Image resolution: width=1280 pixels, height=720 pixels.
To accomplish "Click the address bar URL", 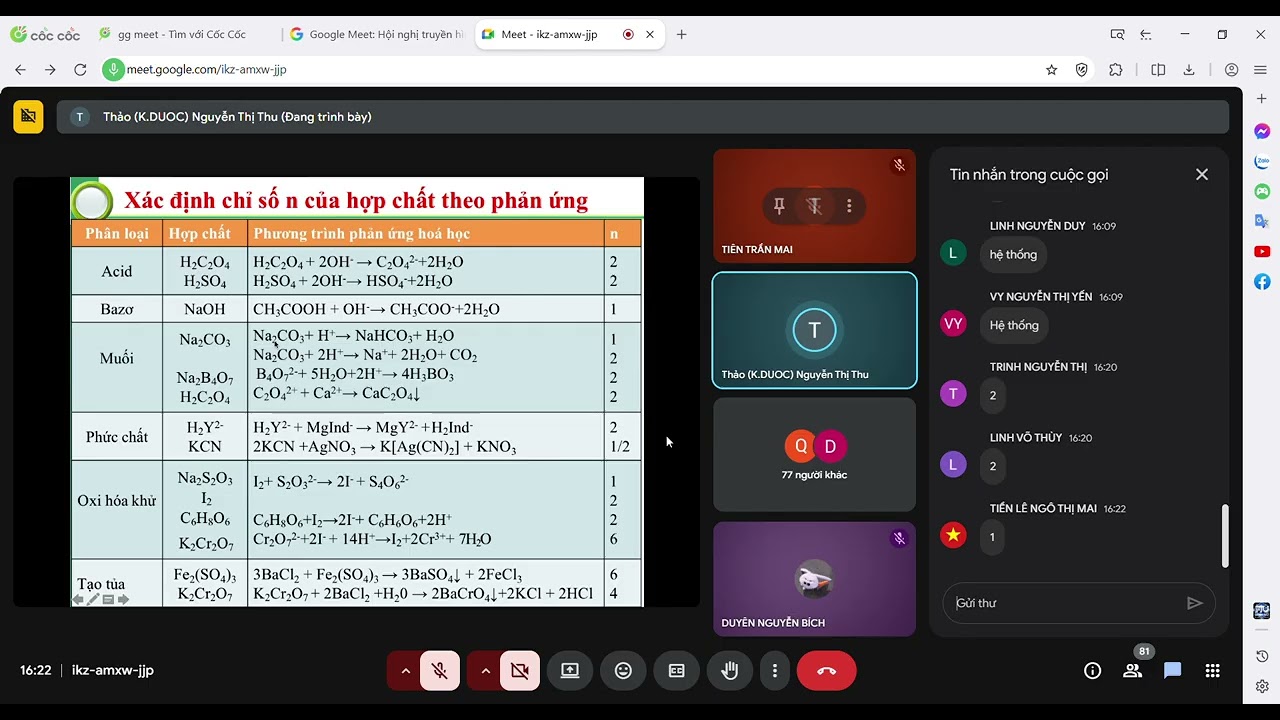I will point(207,70).
